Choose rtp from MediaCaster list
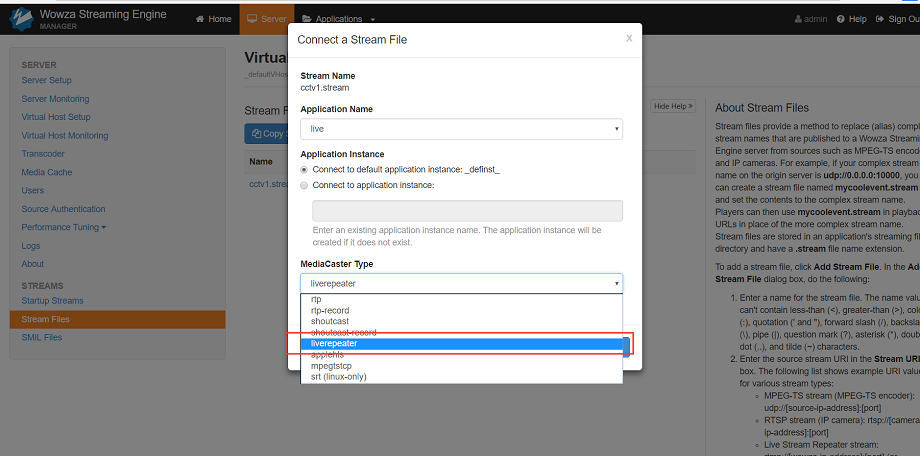920x456 pixels. (461, 299)
